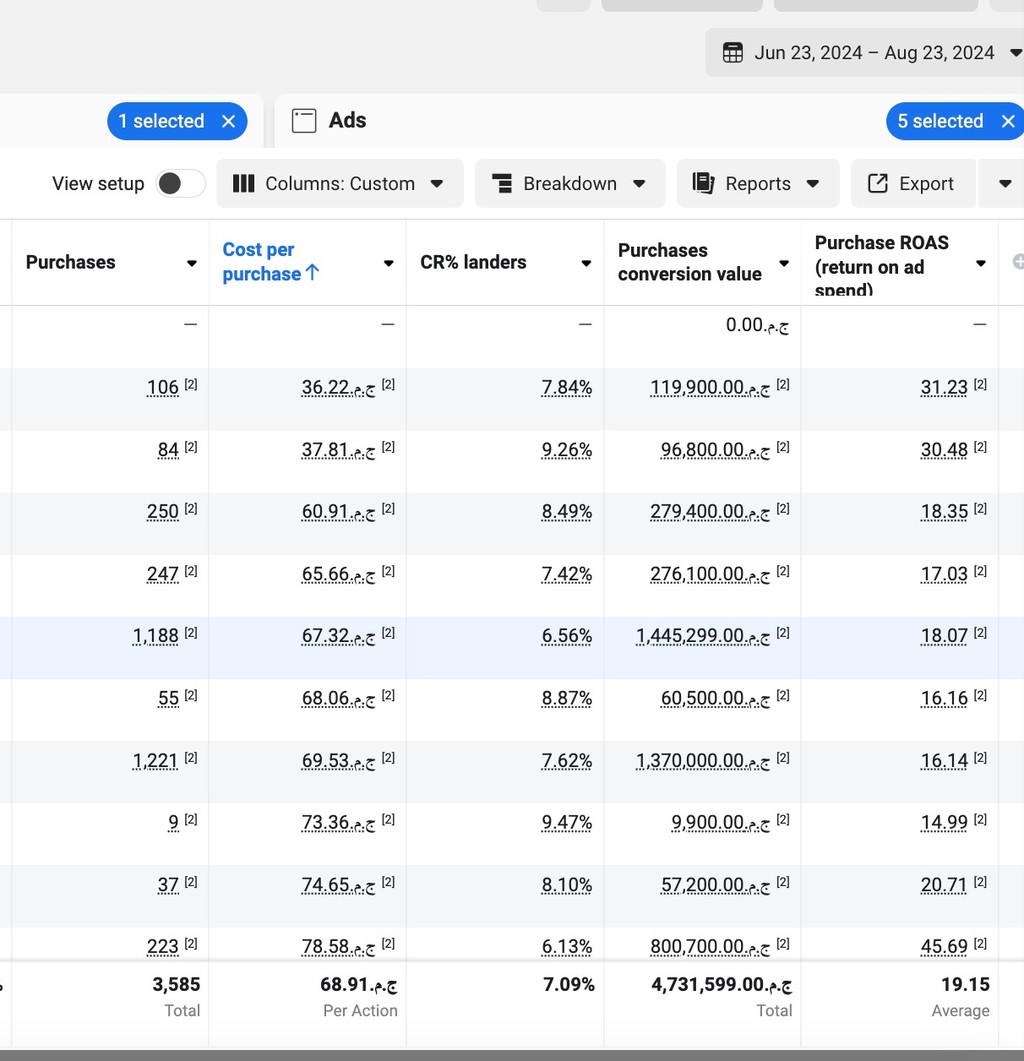Screen dimensions: 1024x1061
Task: Open the Reports dropdown
Action: [x=758, y=183]
